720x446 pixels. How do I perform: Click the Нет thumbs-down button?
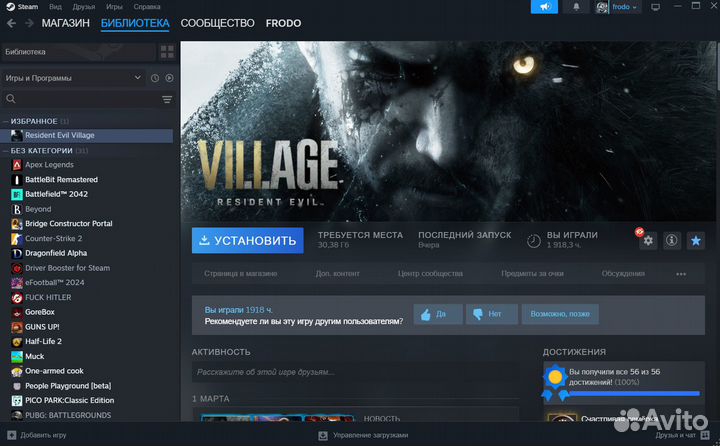click(x=492, y=314)
